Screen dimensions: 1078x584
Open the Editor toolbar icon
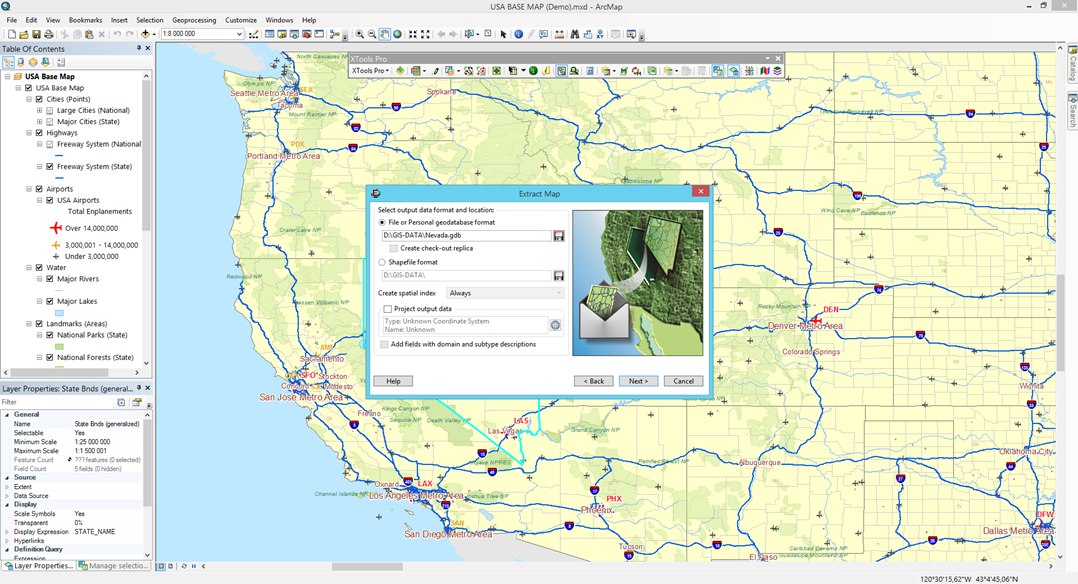[x=254, y=34]
